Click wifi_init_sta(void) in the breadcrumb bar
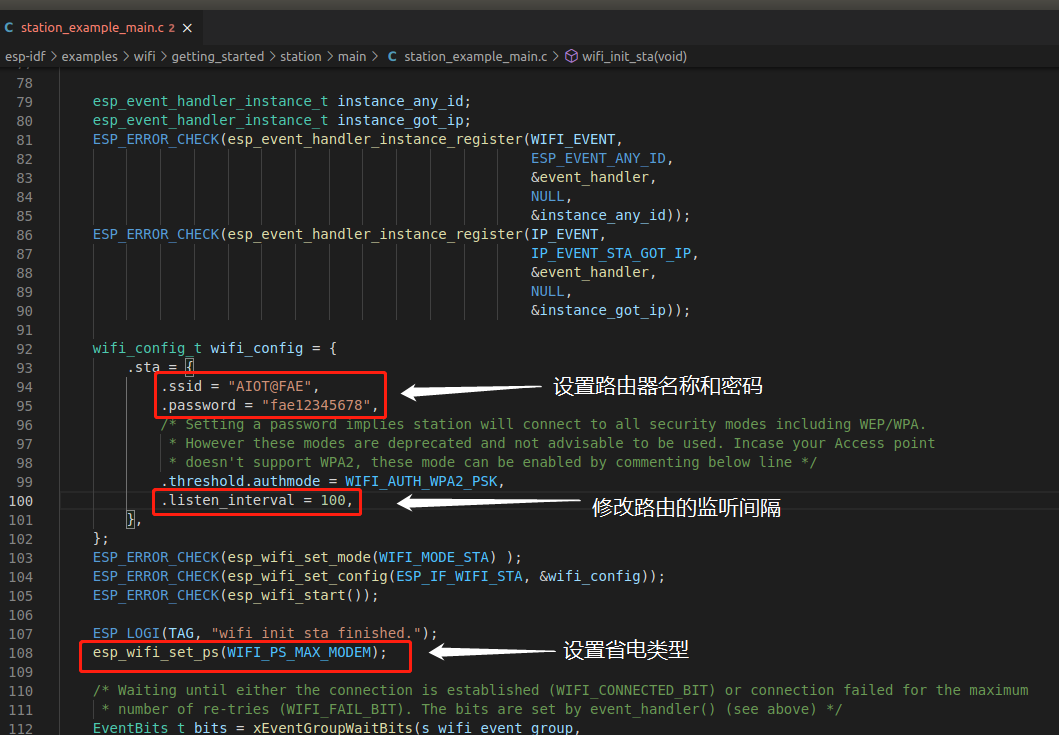 [637, 56]
